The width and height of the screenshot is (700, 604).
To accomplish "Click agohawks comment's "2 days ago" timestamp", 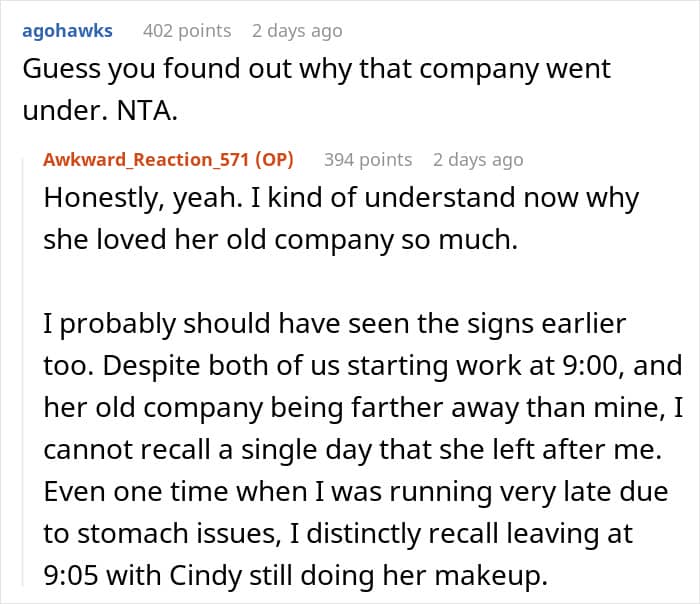I will 297,30.
